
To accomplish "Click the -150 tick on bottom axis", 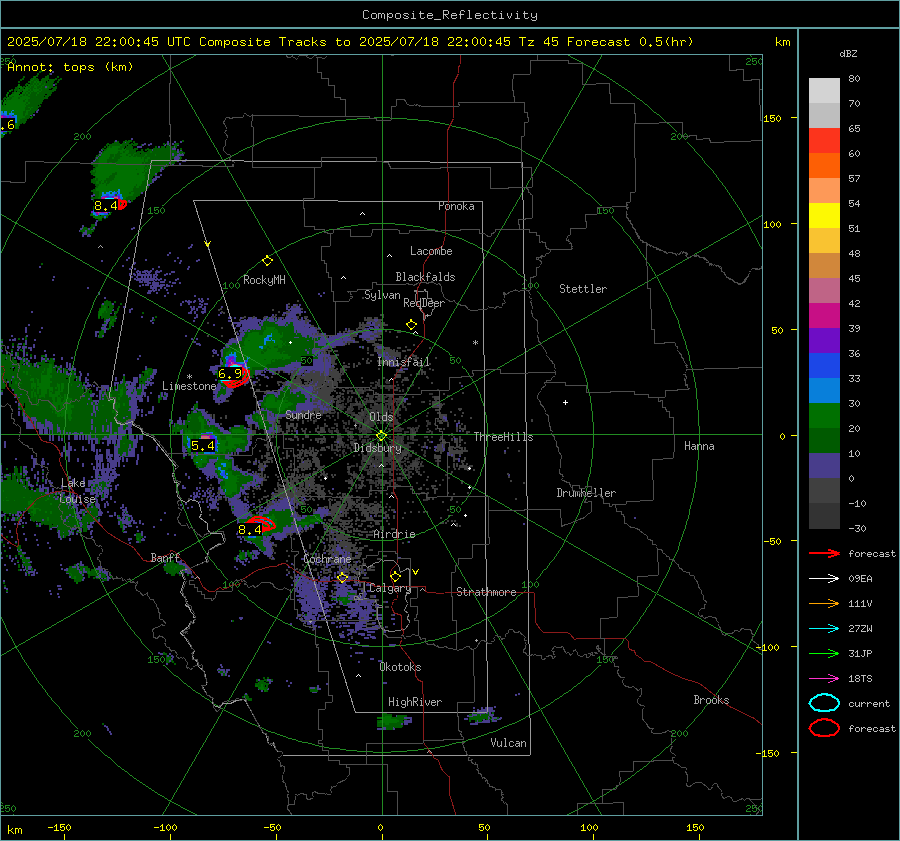I will (x=59, y=827).
